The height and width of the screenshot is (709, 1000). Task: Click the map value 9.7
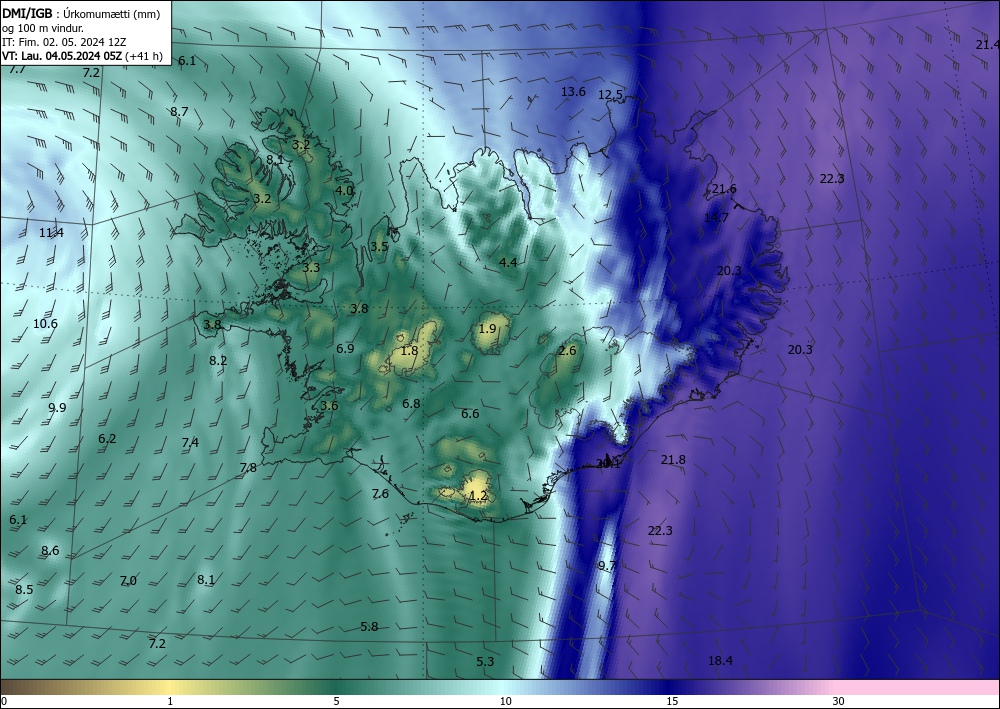[x=607, y=566]
